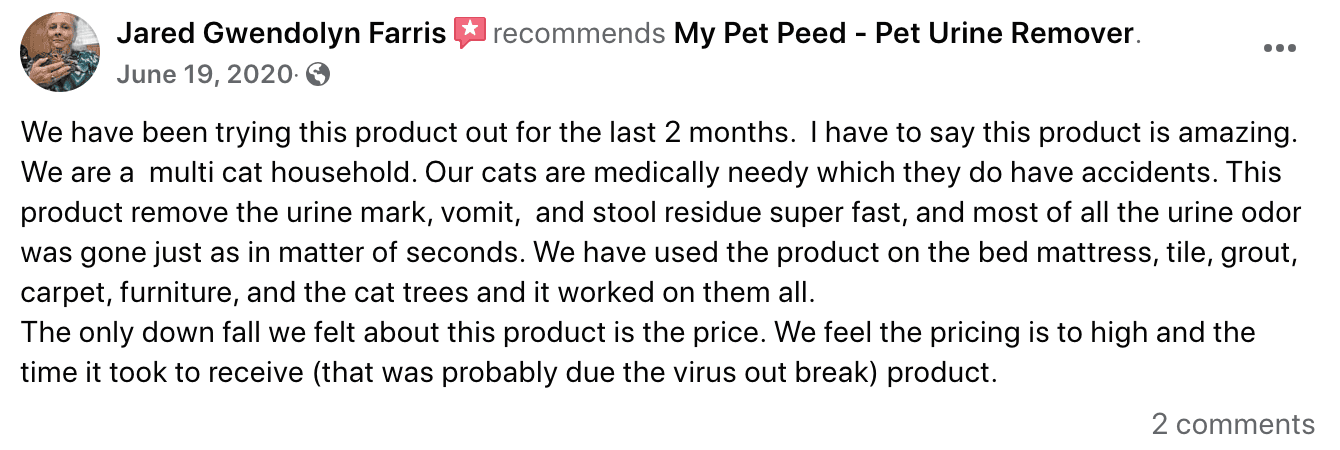View the 2 comments link
This screenshot has width=1340, height=450.
pos(1233,424)
